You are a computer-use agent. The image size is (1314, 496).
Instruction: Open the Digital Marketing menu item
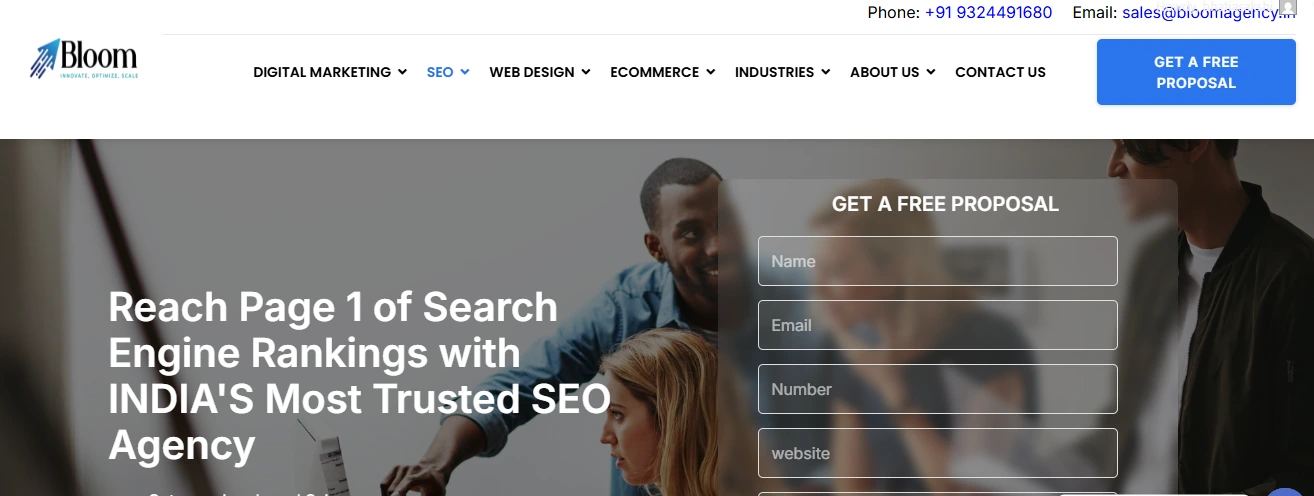click(322, 72)
